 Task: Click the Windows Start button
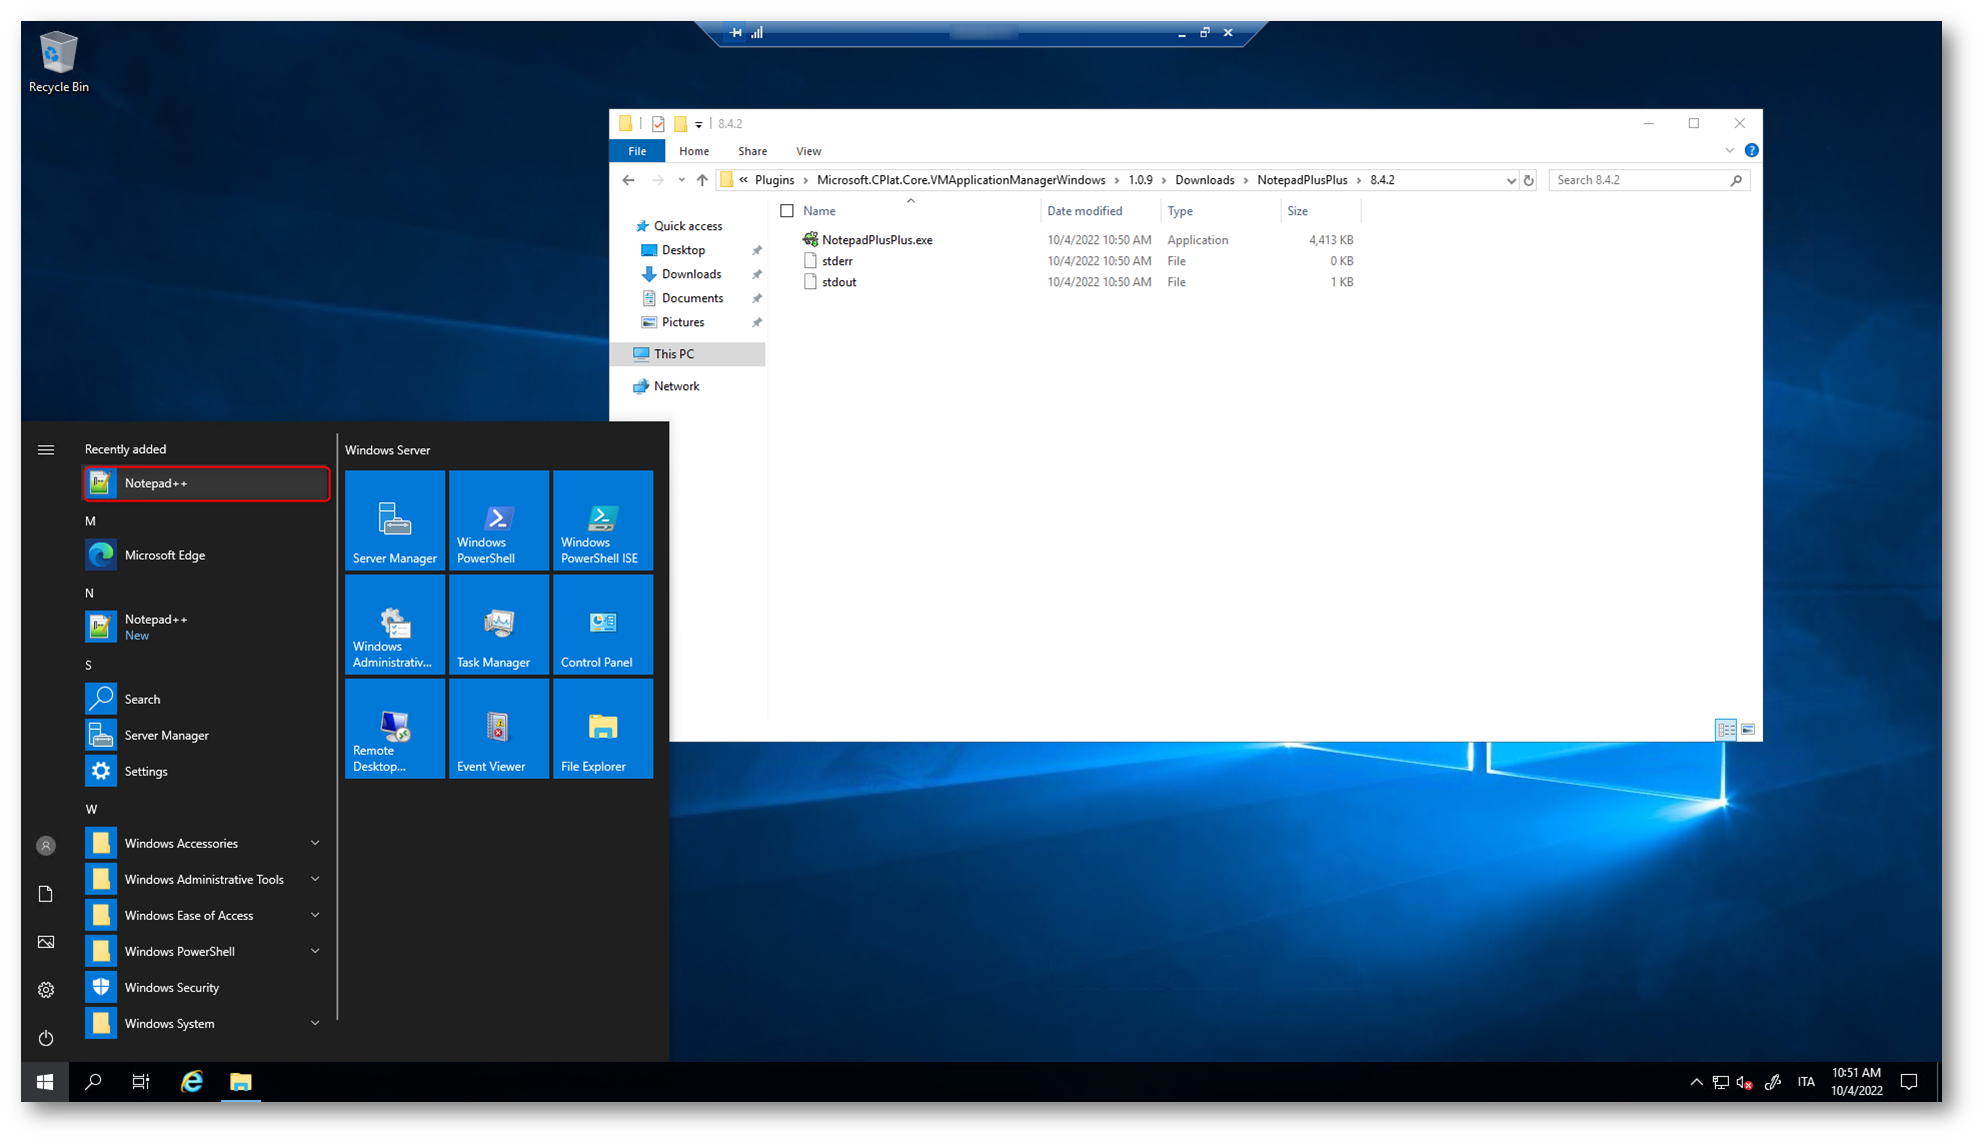pyautogui.click(x=45, y=1082)
